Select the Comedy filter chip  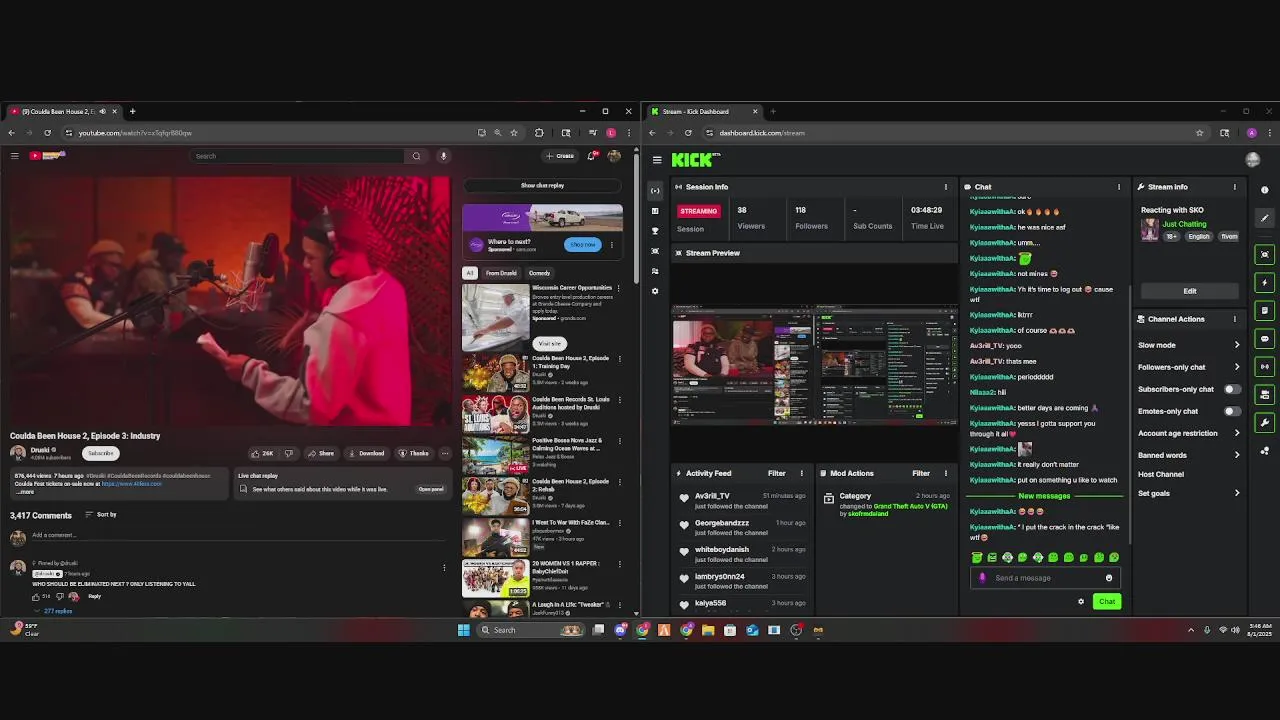pyautogui.click(x=539, y=273)
